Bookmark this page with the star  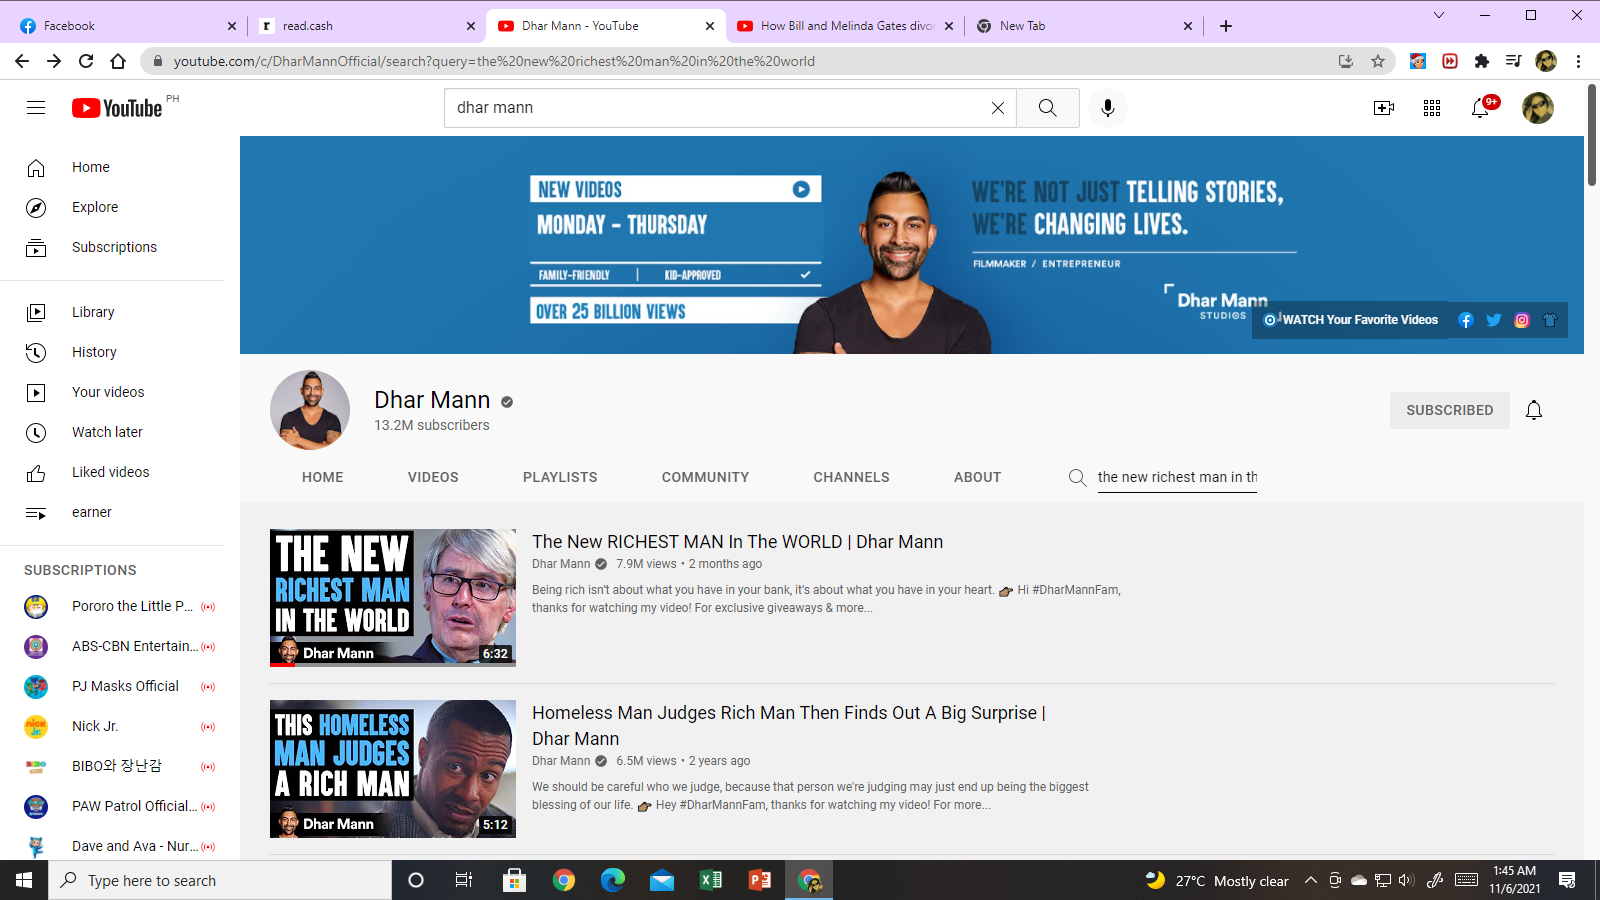(1378, 61)
